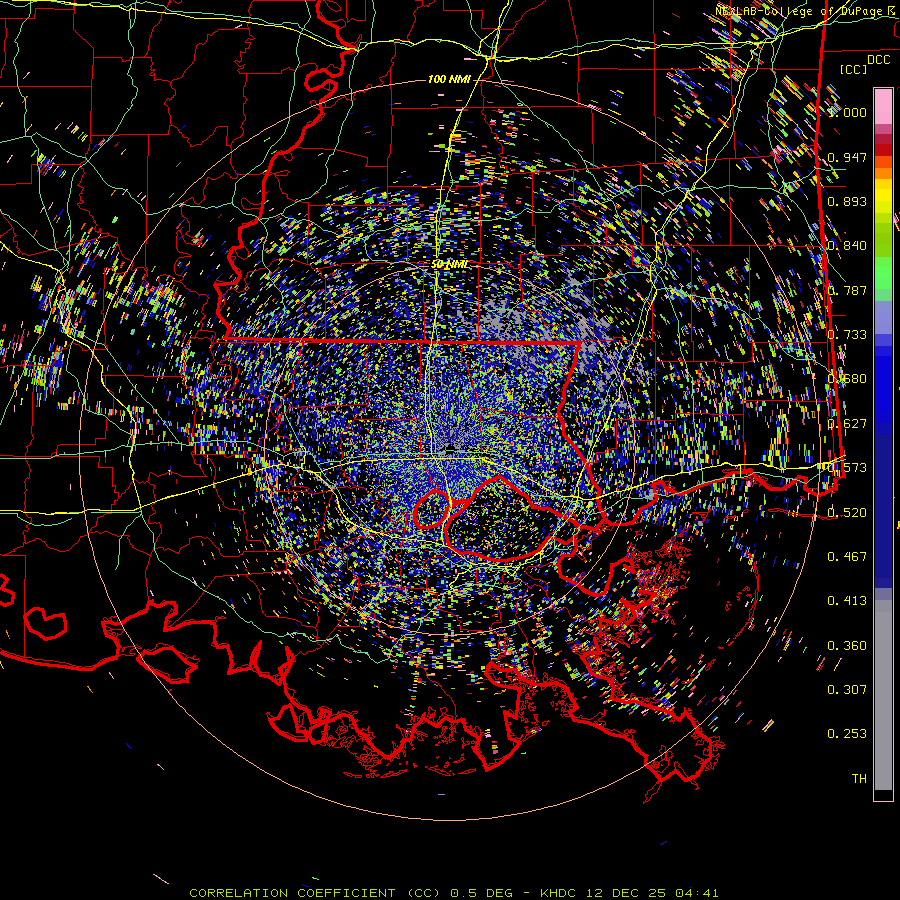The image size is (900, 900).
Task: Select the 0.253 scale label
Action: coord(847,734)
